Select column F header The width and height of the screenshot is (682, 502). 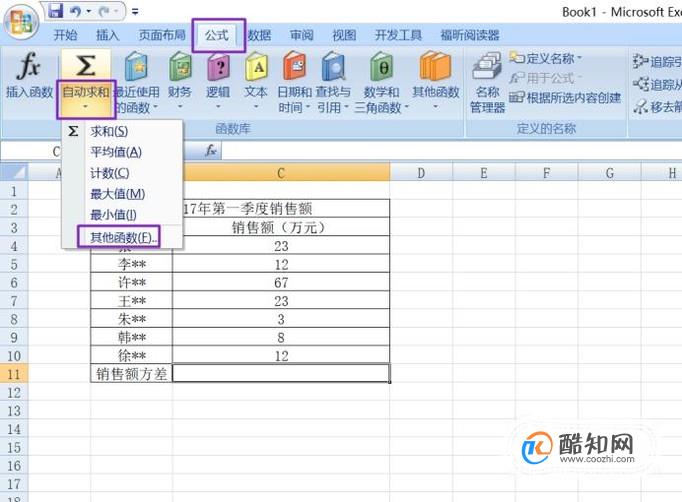pos(546,173)
